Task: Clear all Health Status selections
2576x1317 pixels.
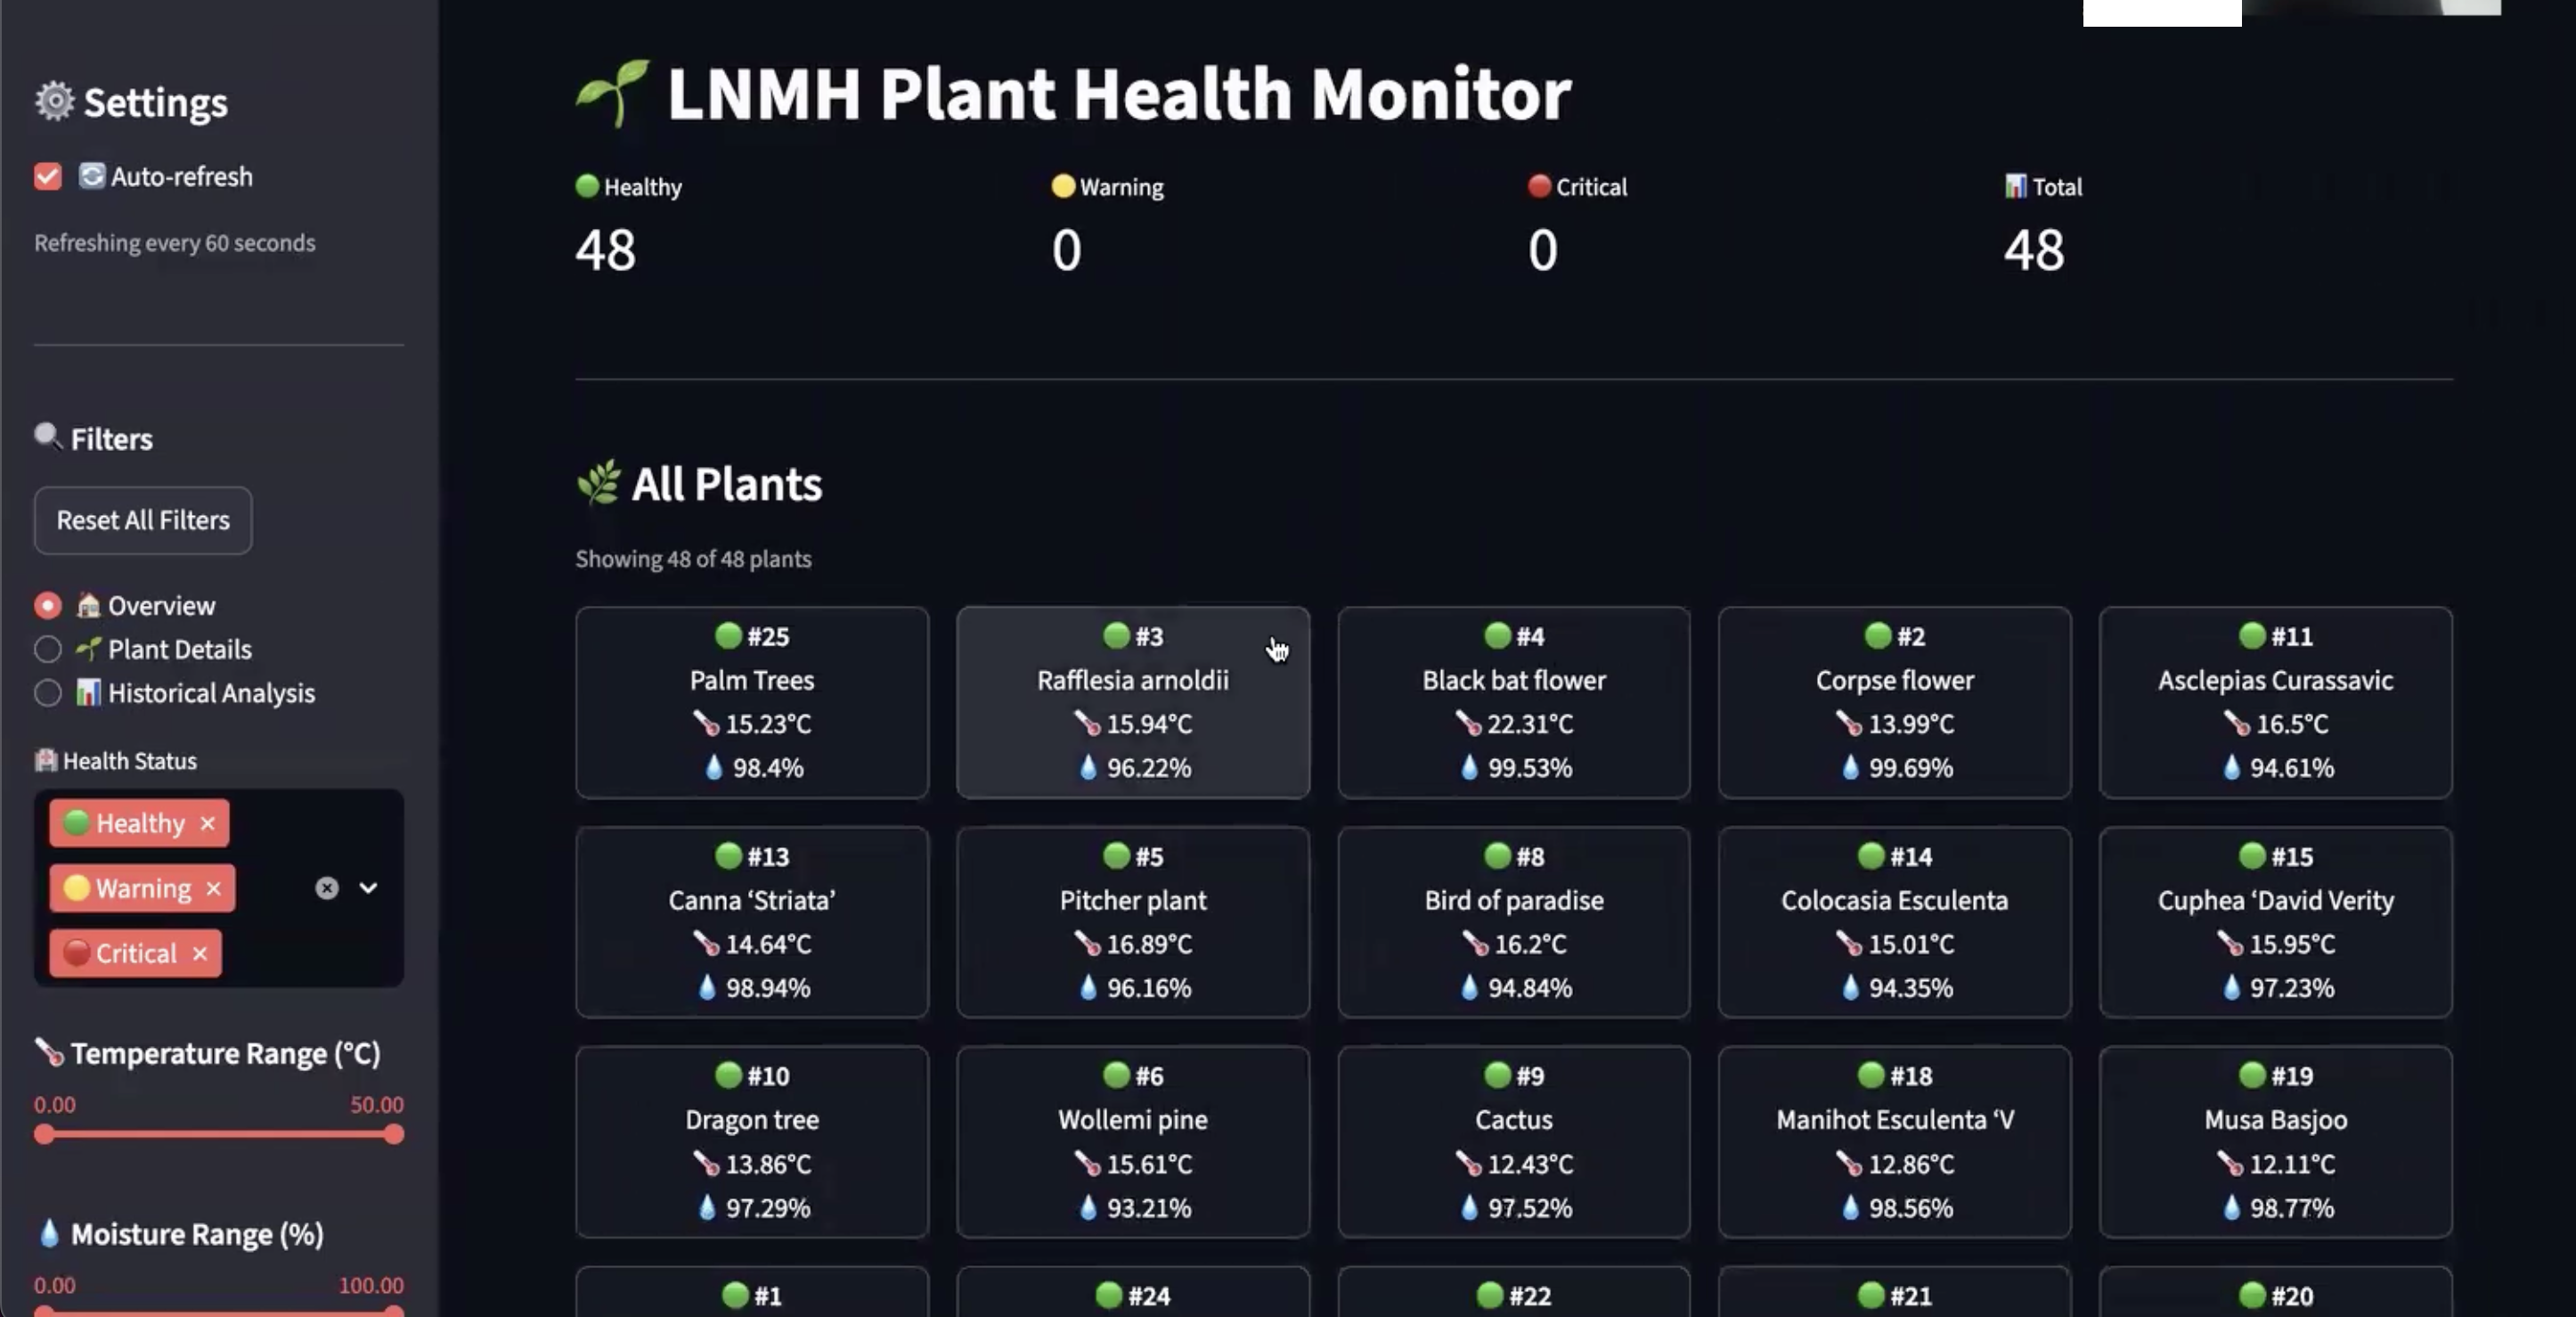Action: [x=327, y=888]
